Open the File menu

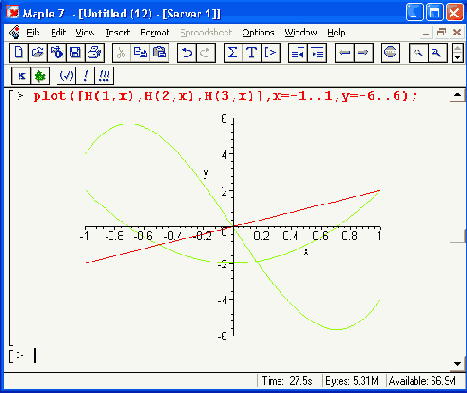click(x=33, y=32)
